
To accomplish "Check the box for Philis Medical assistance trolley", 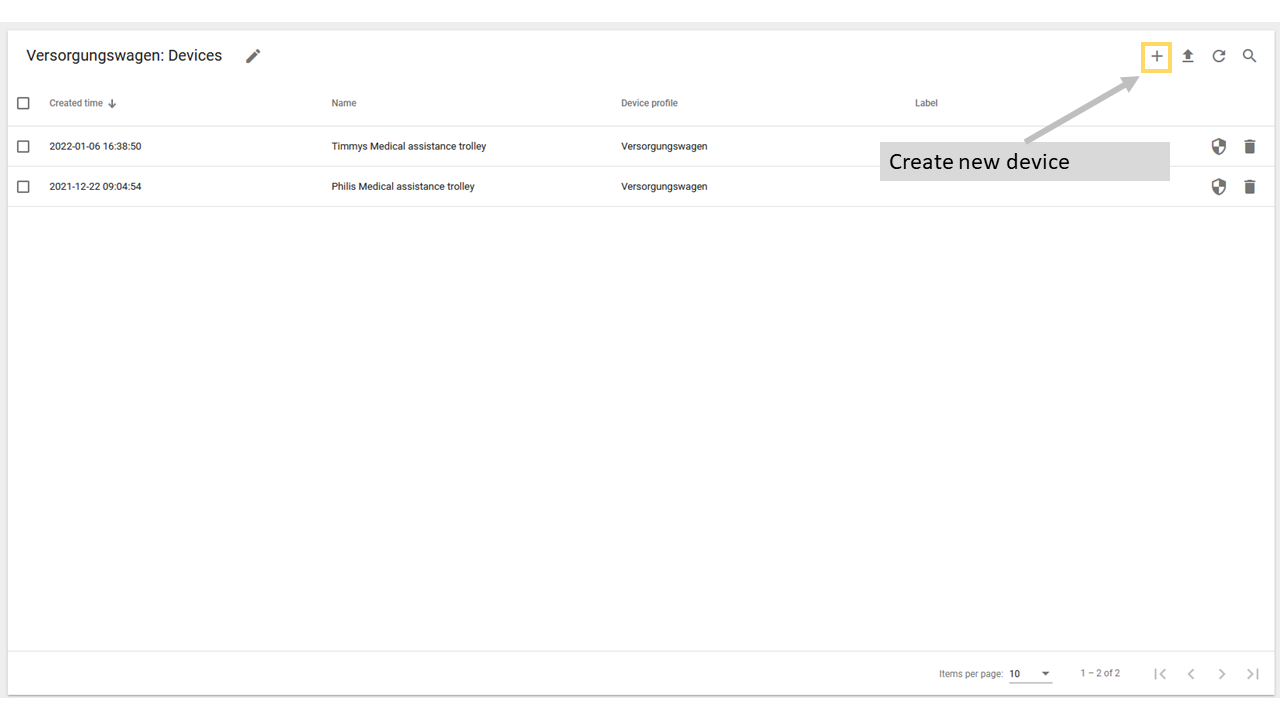I will point(24,187).
